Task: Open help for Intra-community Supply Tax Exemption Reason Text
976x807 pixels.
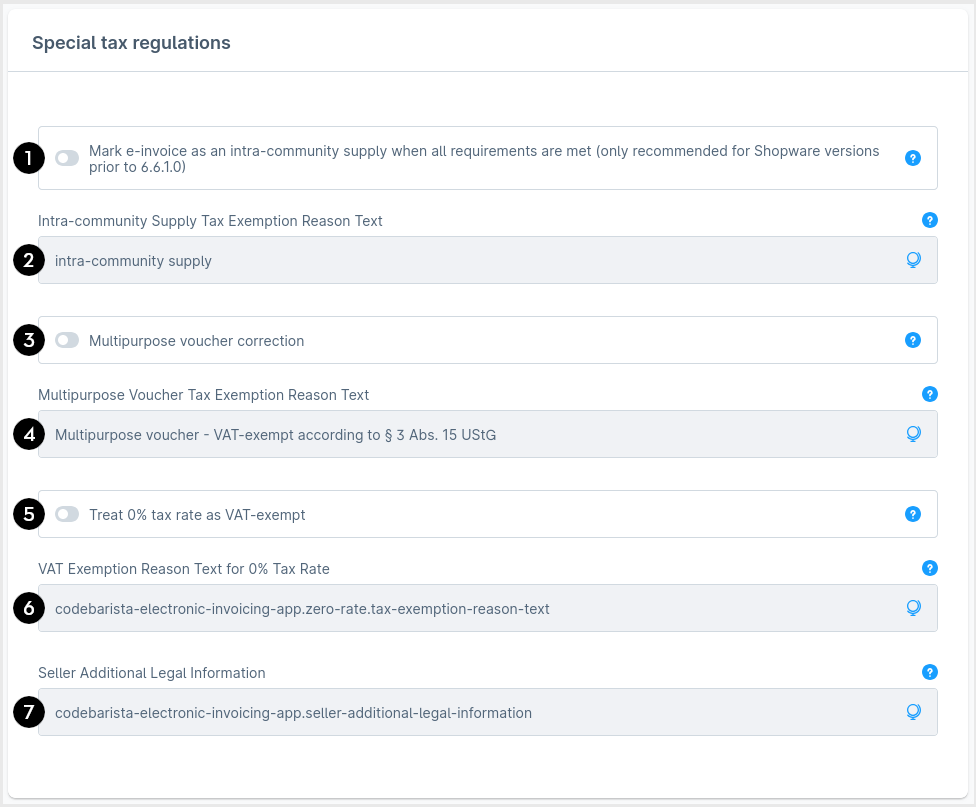Action: pos(929,221)
